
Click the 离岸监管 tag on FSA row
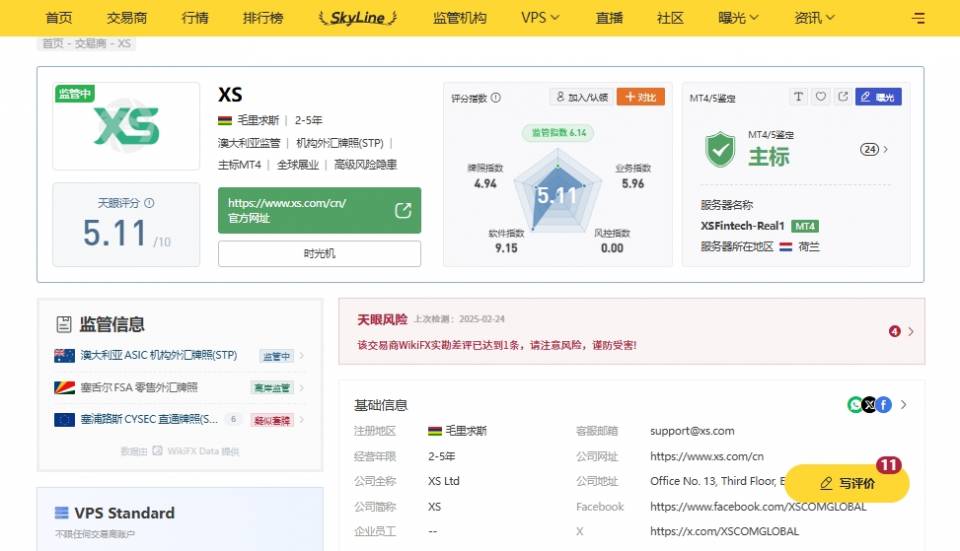click(272, 388)
